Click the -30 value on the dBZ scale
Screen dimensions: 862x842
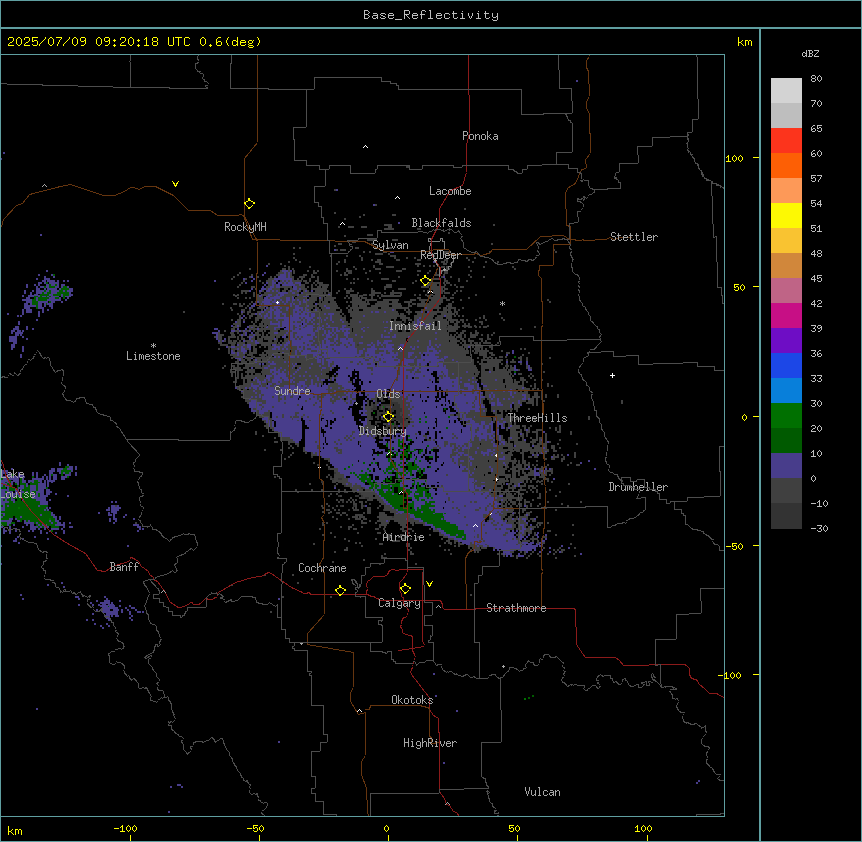[x=819, y=528]
